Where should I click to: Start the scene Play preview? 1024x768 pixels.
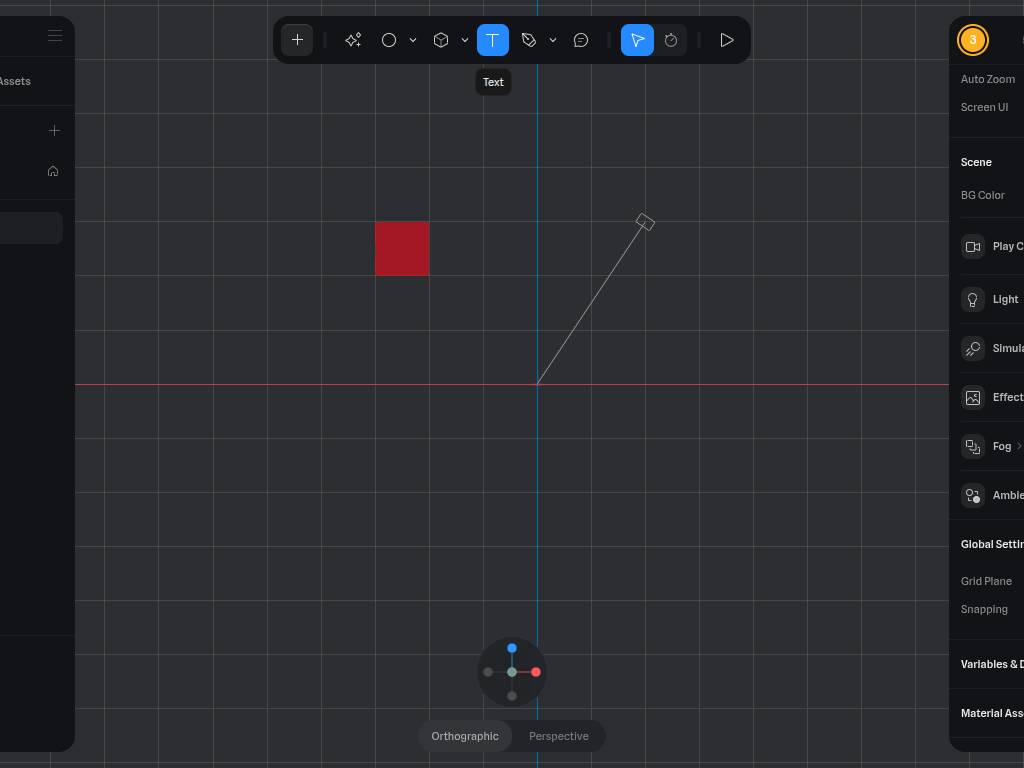[727, 40]
